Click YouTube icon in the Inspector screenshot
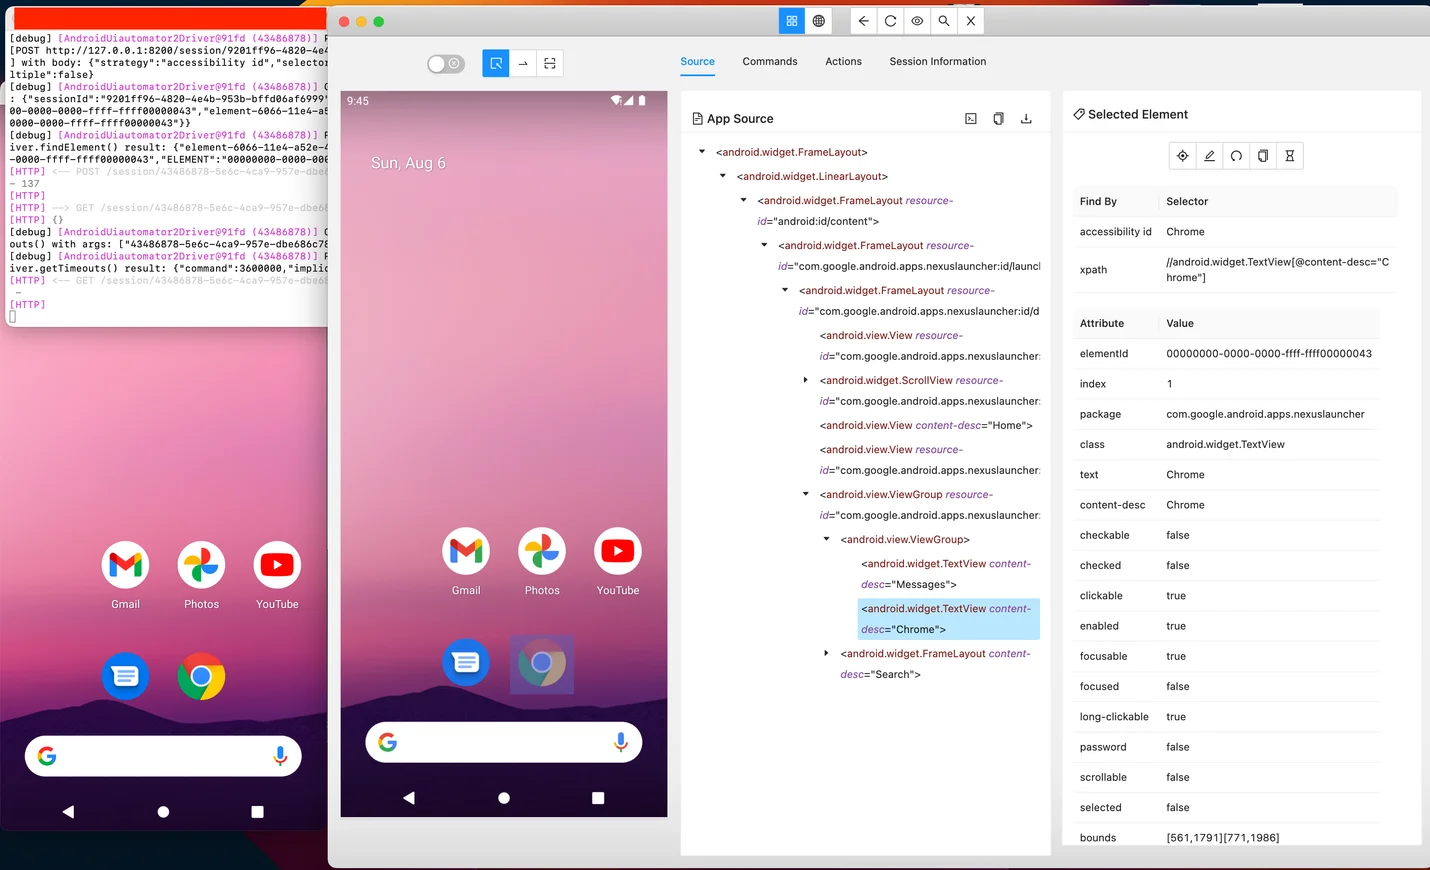 click(x=618, y=551)
